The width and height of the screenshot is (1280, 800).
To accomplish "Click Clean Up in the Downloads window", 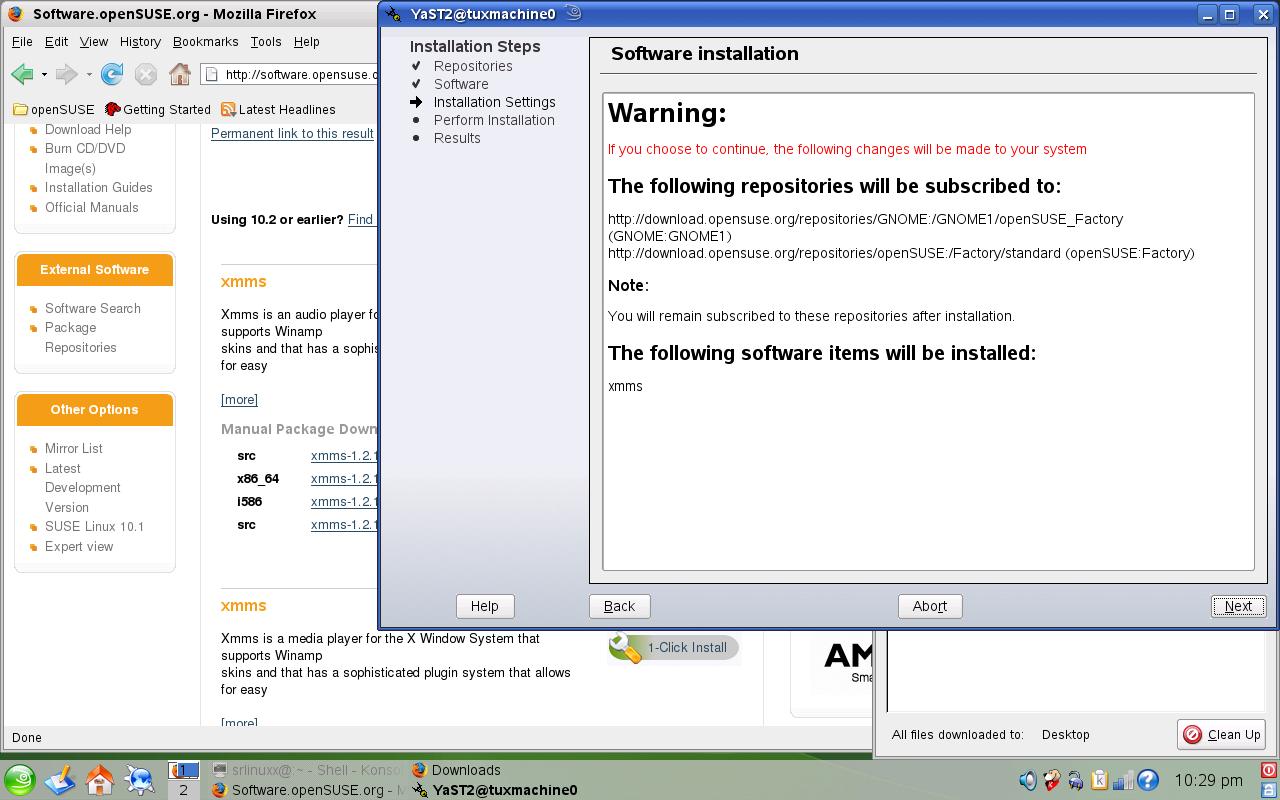I will 1221,734.
